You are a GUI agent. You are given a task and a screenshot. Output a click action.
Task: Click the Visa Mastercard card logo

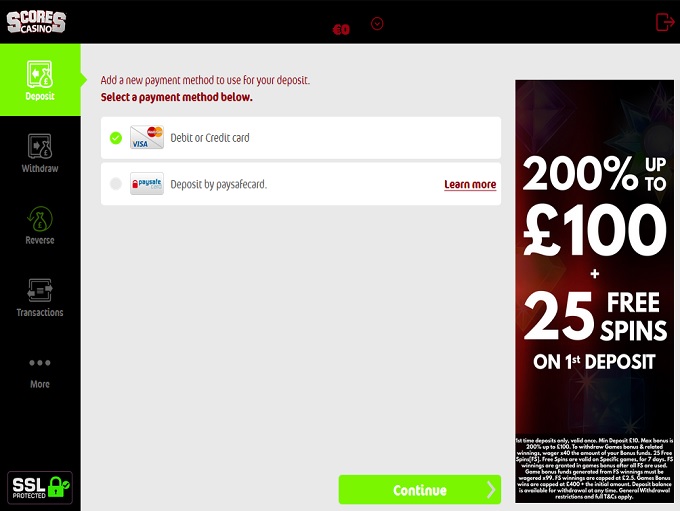147,138
